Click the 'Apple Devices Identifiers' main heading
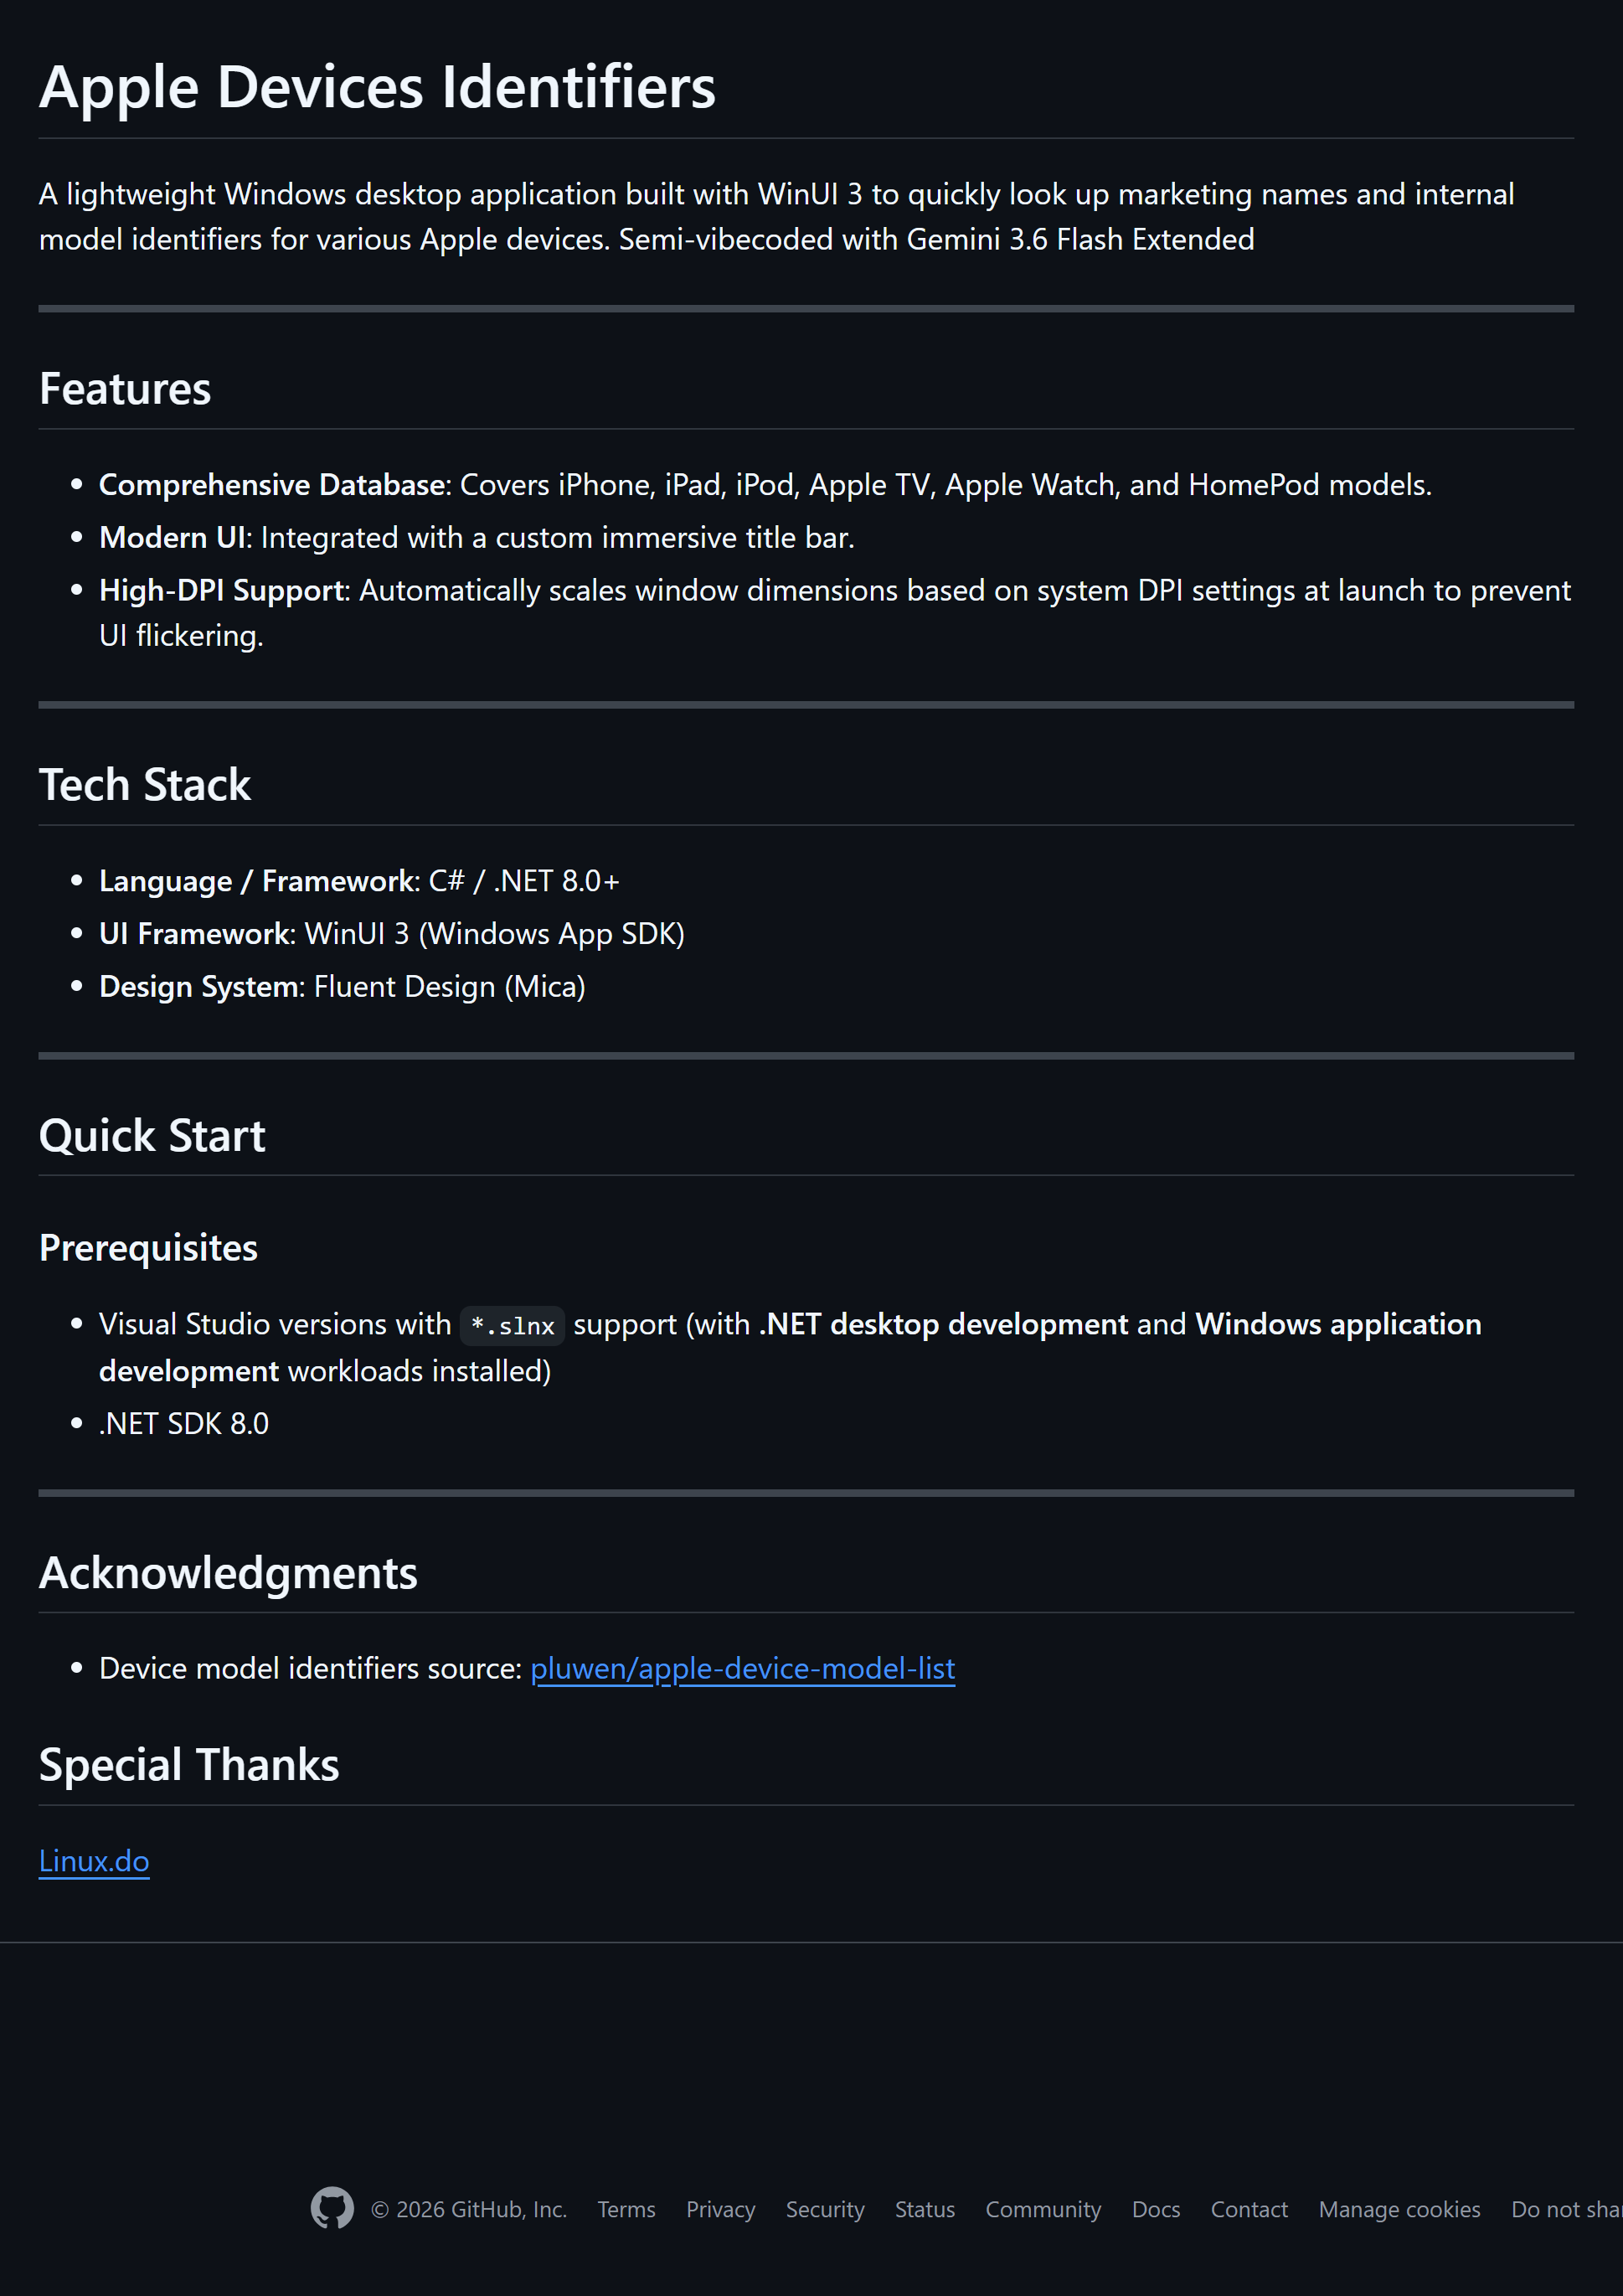The image size is (1623, 2296). pyautogui.click(x=377, y=87)
